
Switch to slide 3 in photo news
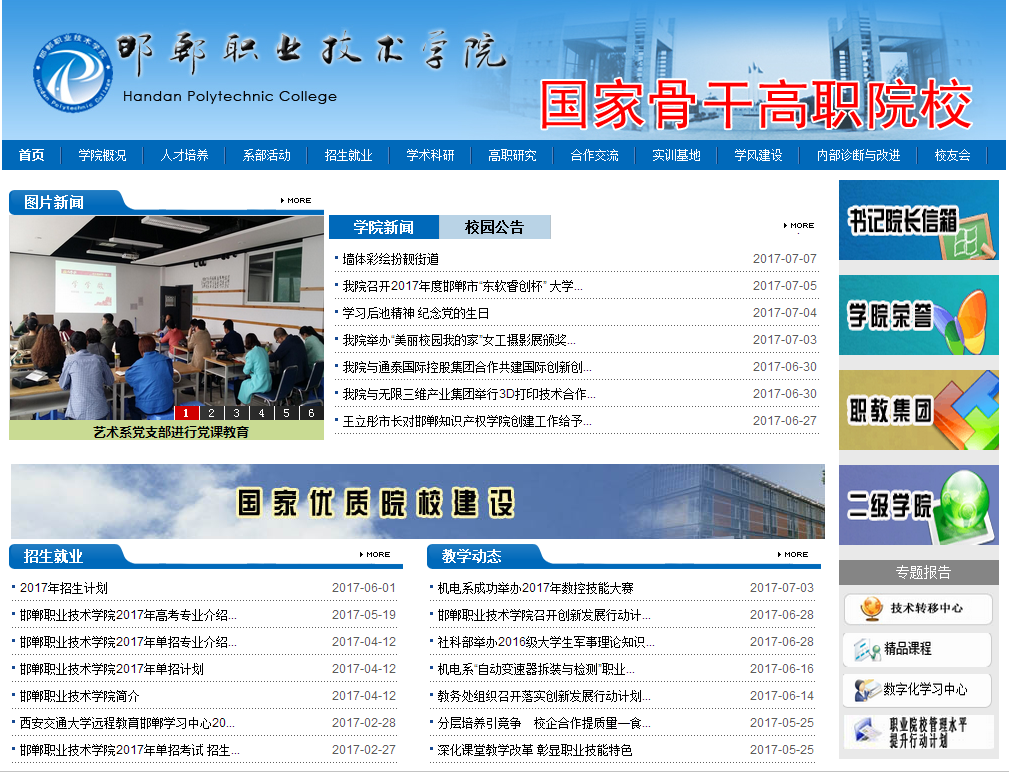[x=236, y=412]
